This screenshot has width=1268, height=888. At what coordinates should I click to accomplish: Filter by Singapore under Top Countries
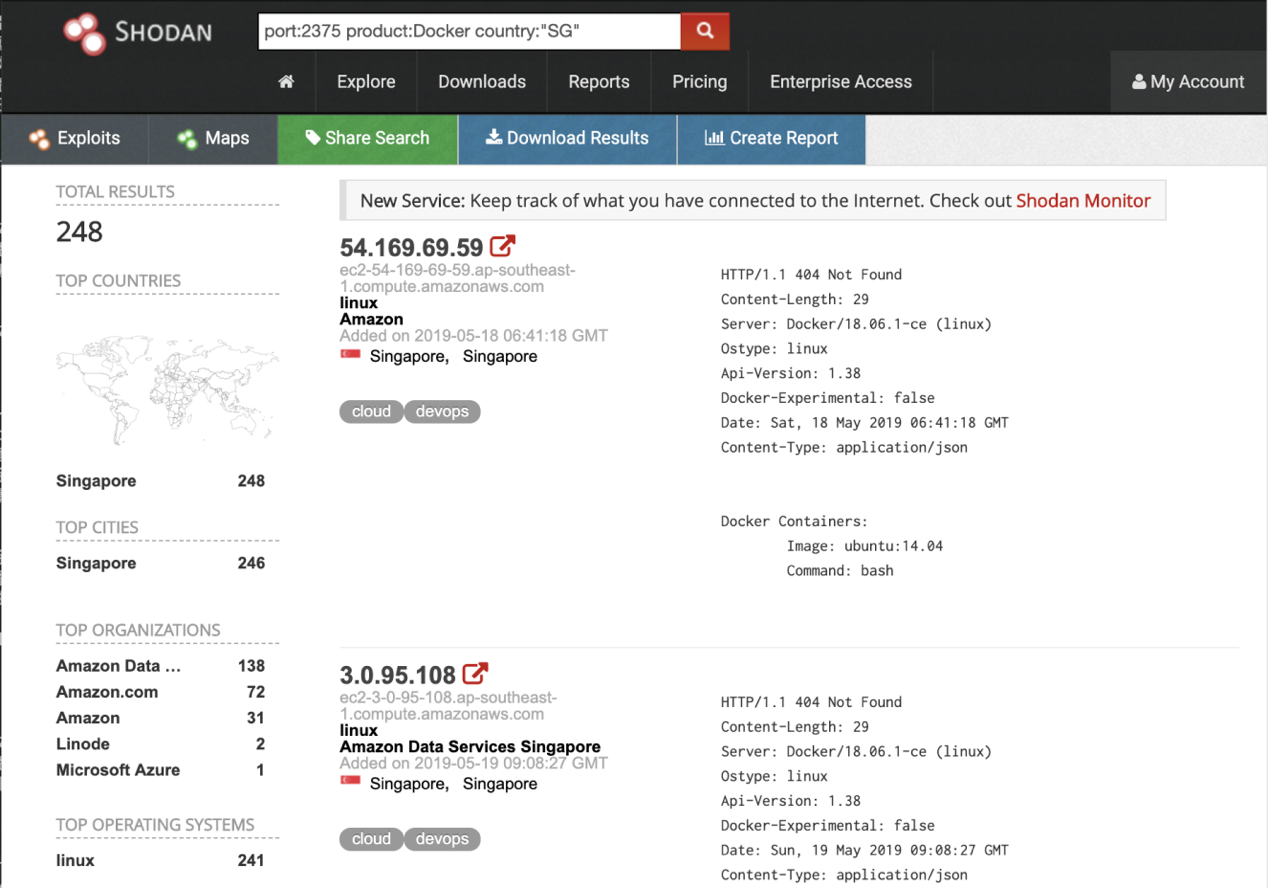pyautogui.click(x=96, y=481)
